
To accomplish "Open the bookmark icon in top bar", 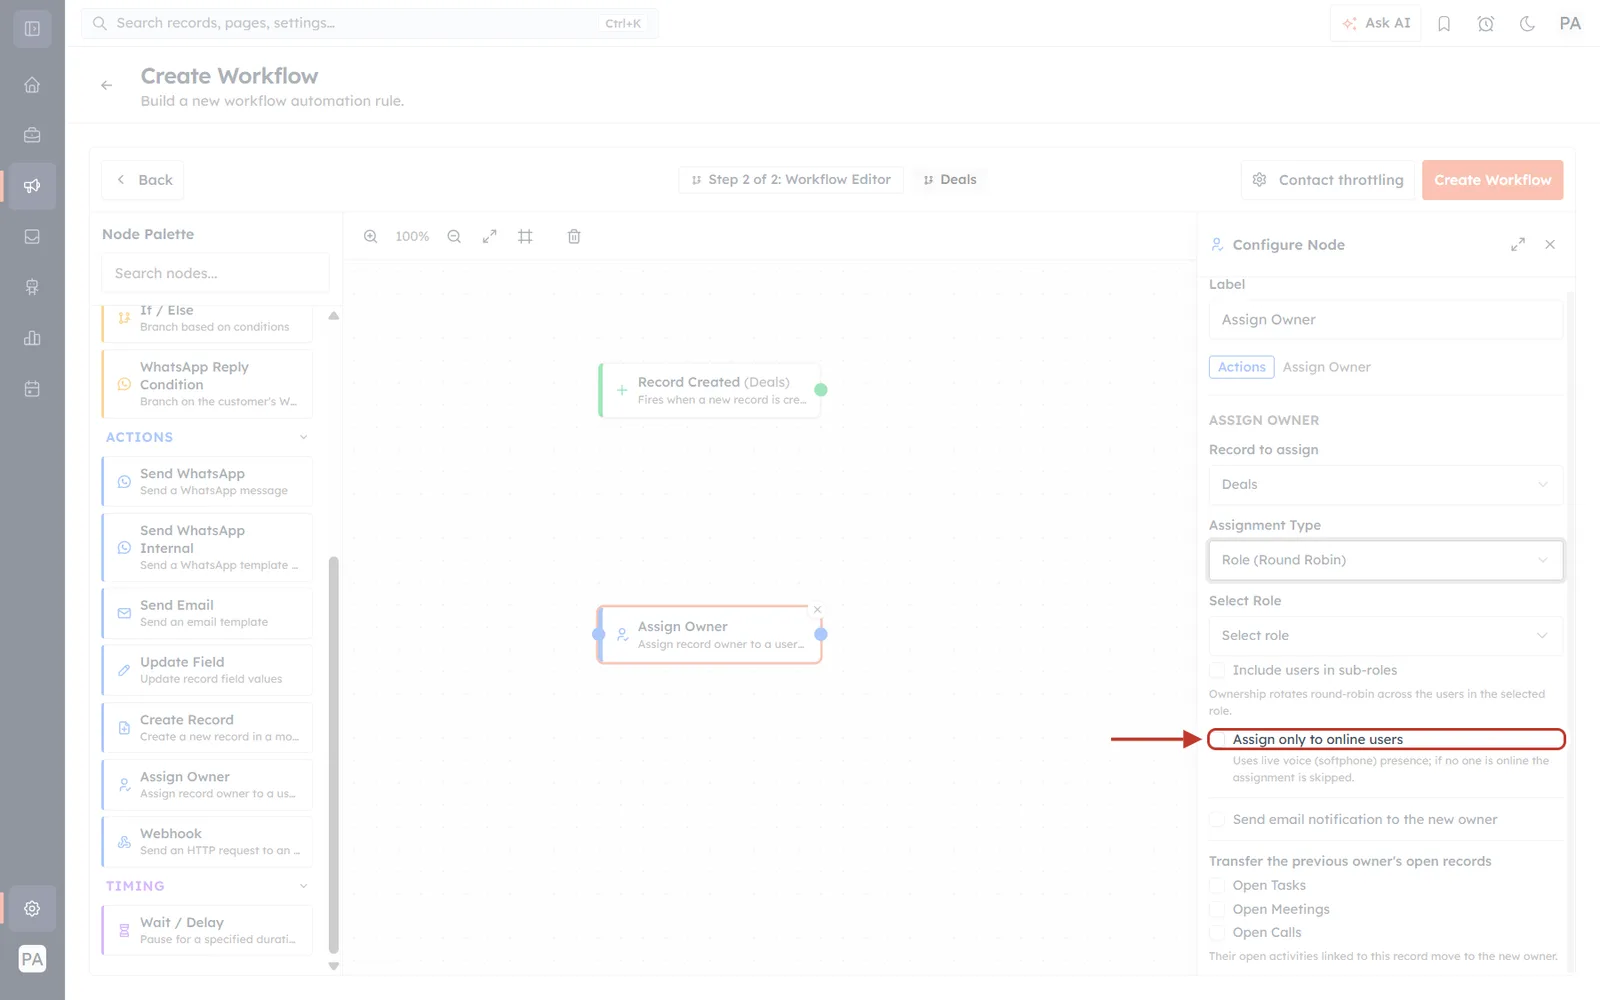I will pyautogui.click(x=1444, y=24).
